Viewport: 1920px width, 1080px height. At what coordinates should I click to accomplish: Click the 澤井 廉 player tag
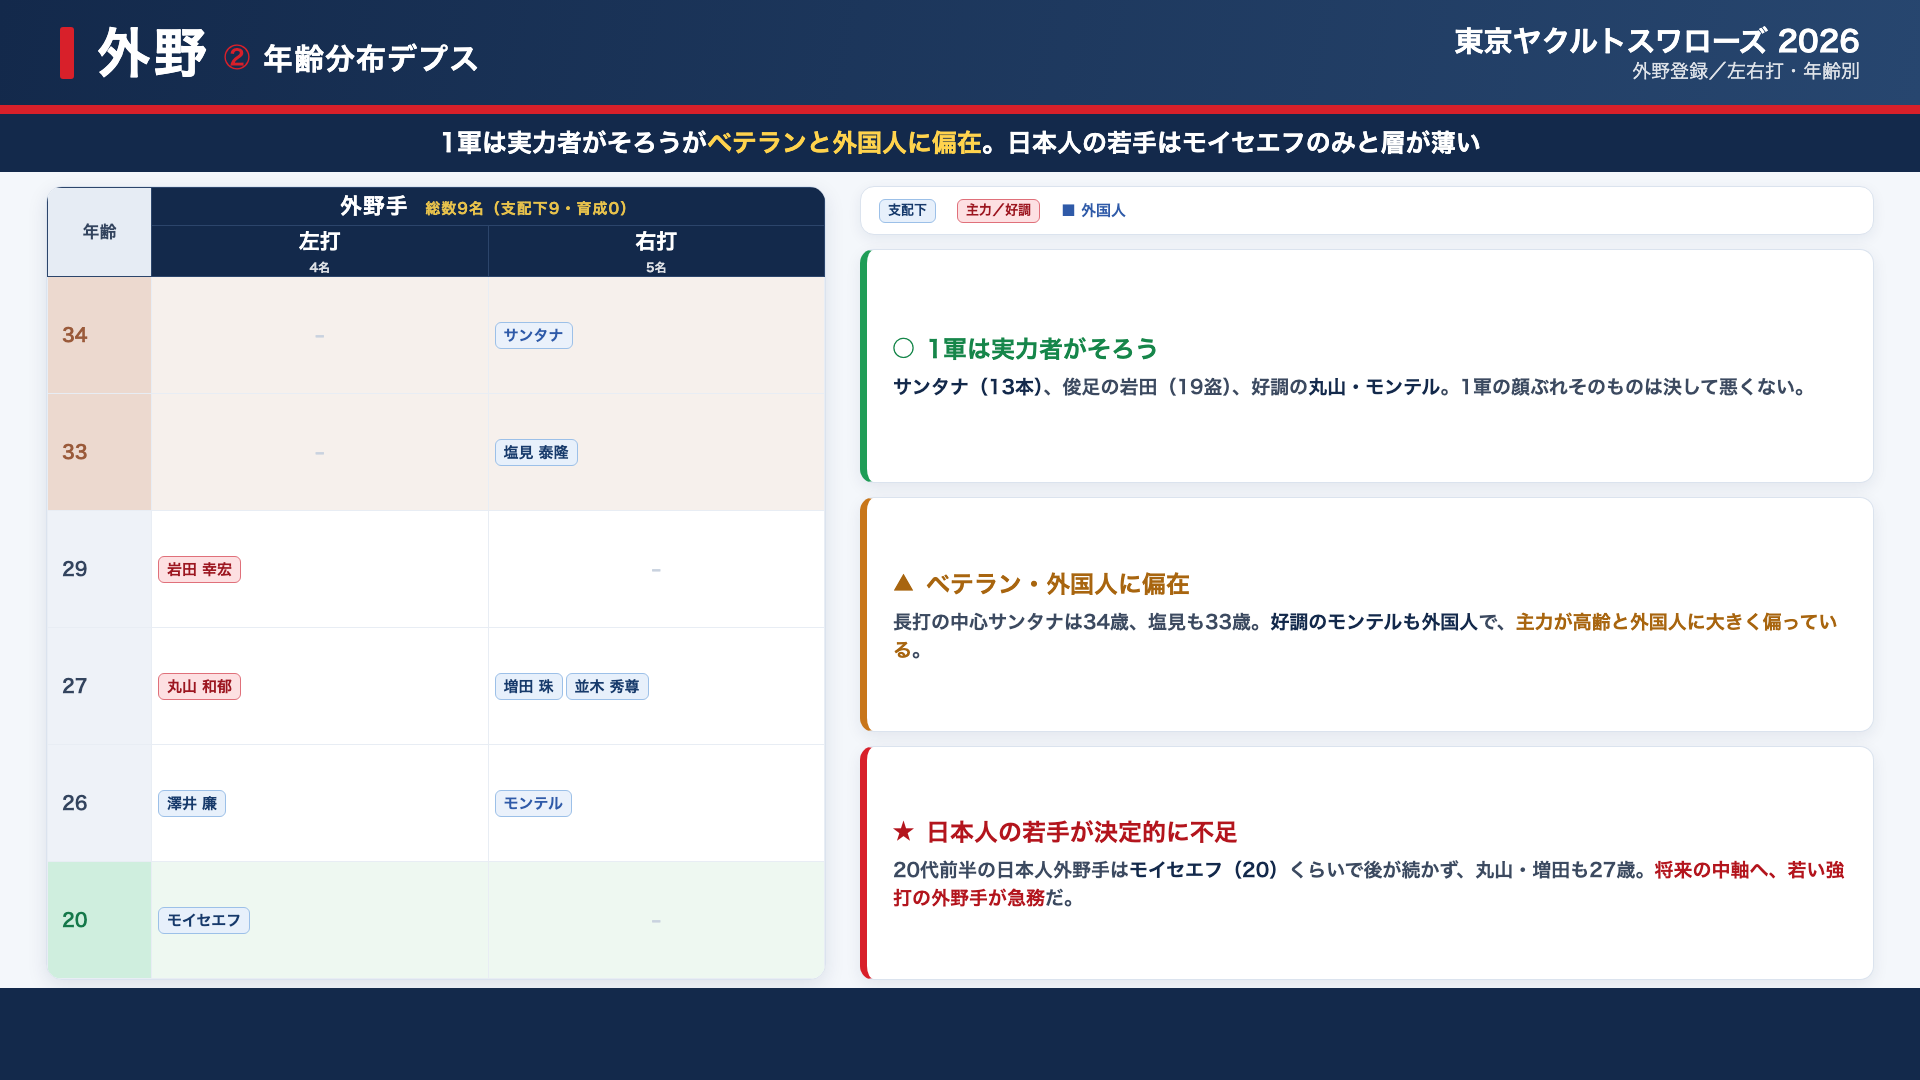coord(192,803)
